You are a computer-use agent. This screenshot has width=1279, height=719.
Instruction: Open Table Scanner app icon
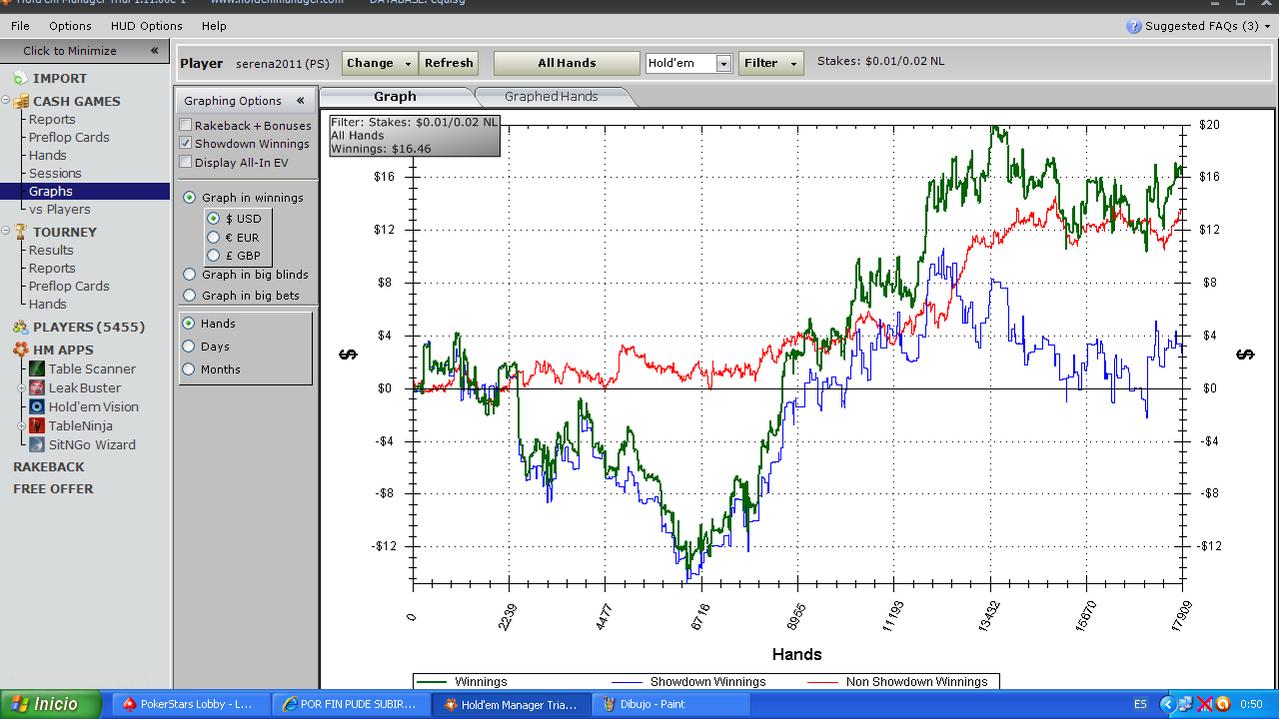[37, 369]
